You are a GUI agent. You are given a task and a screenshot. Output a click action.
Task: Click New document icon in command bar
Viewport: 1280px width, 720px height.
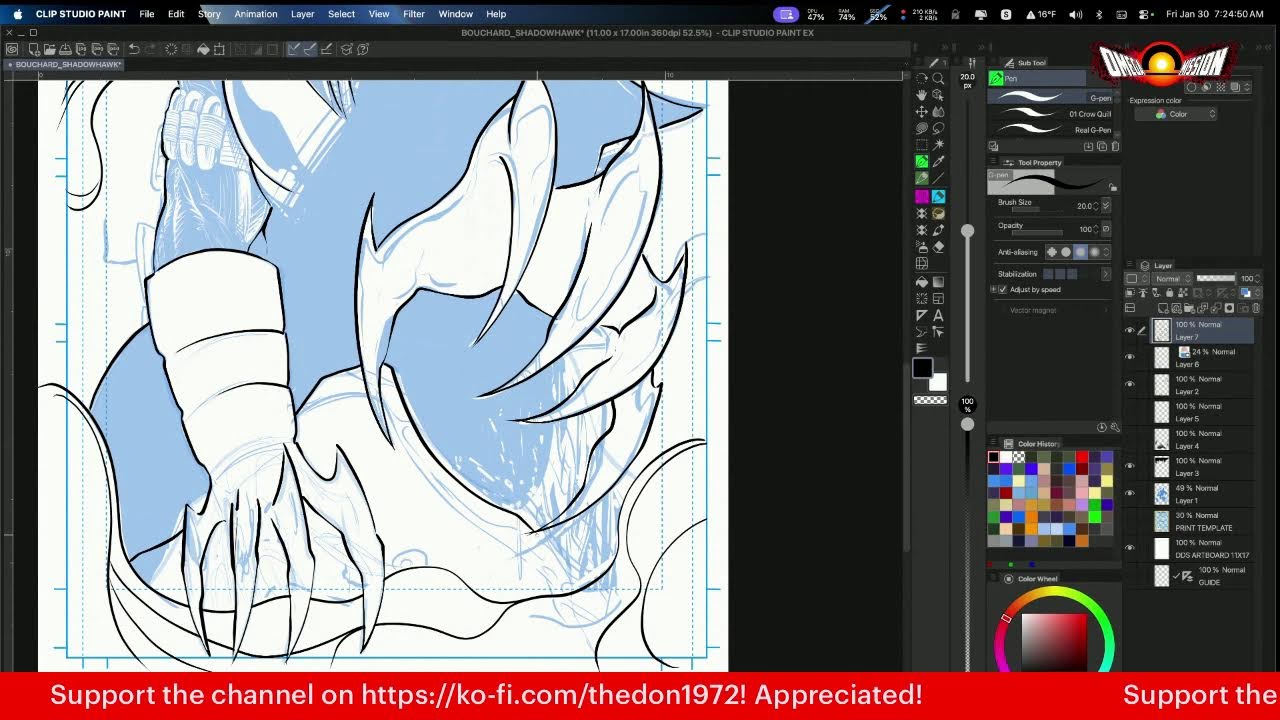[x=34, y=49]
